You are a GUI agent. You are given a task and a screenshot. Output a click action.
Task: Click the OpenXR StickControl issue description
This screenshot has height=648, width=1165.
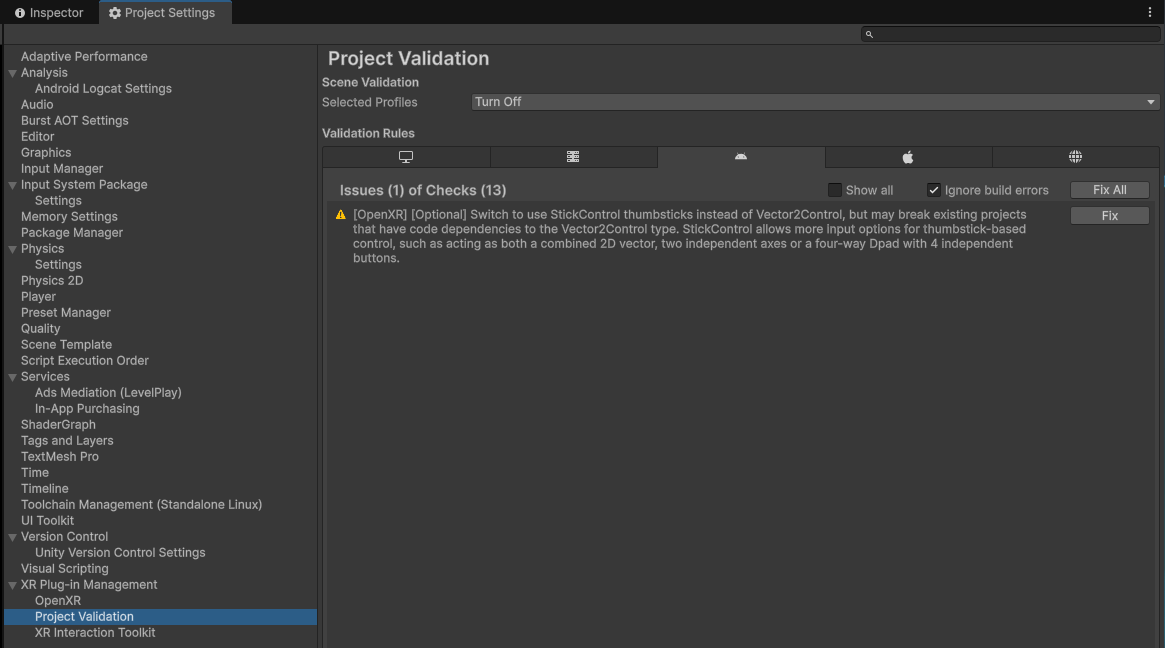(689, 236)
